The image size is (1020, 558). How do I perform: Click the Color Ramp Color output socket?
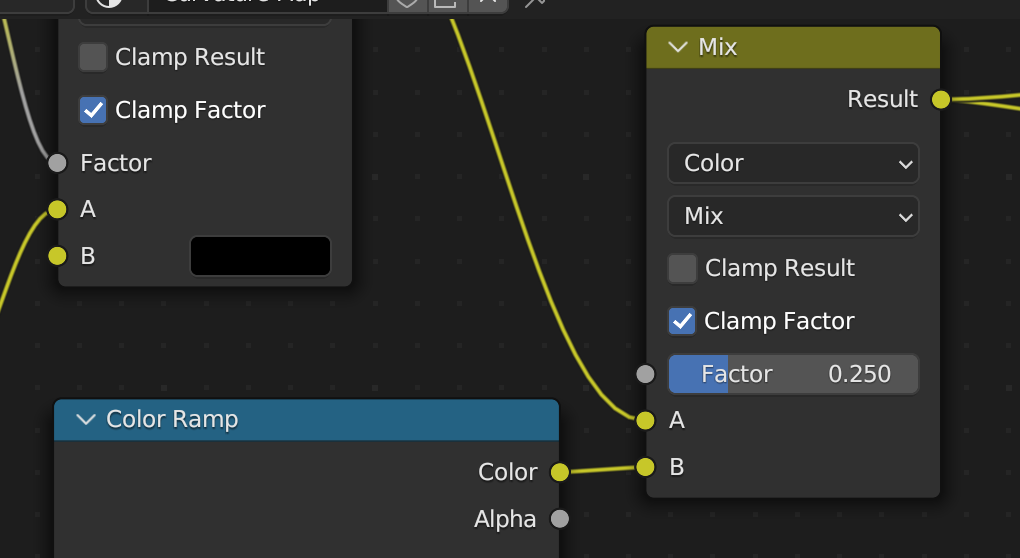click(559, 472)
